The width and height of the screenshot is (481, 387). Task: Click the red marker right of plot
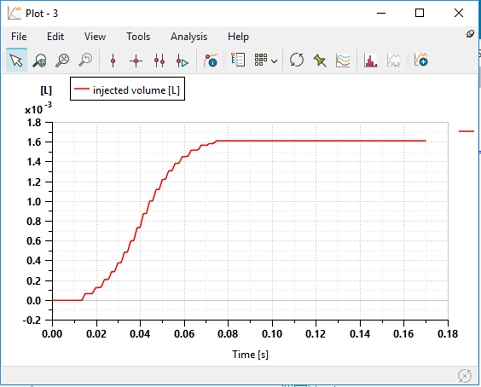point(466,131)
